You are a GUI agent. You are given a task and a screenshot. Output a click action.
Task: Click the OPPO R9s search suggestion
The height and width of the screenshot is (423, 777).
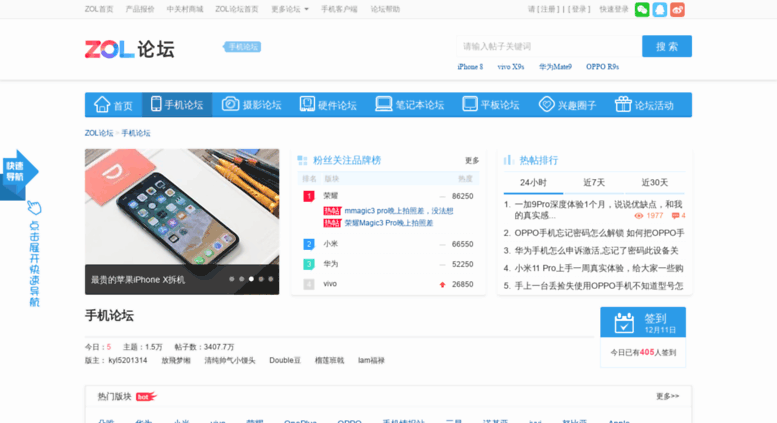(602, 67)
